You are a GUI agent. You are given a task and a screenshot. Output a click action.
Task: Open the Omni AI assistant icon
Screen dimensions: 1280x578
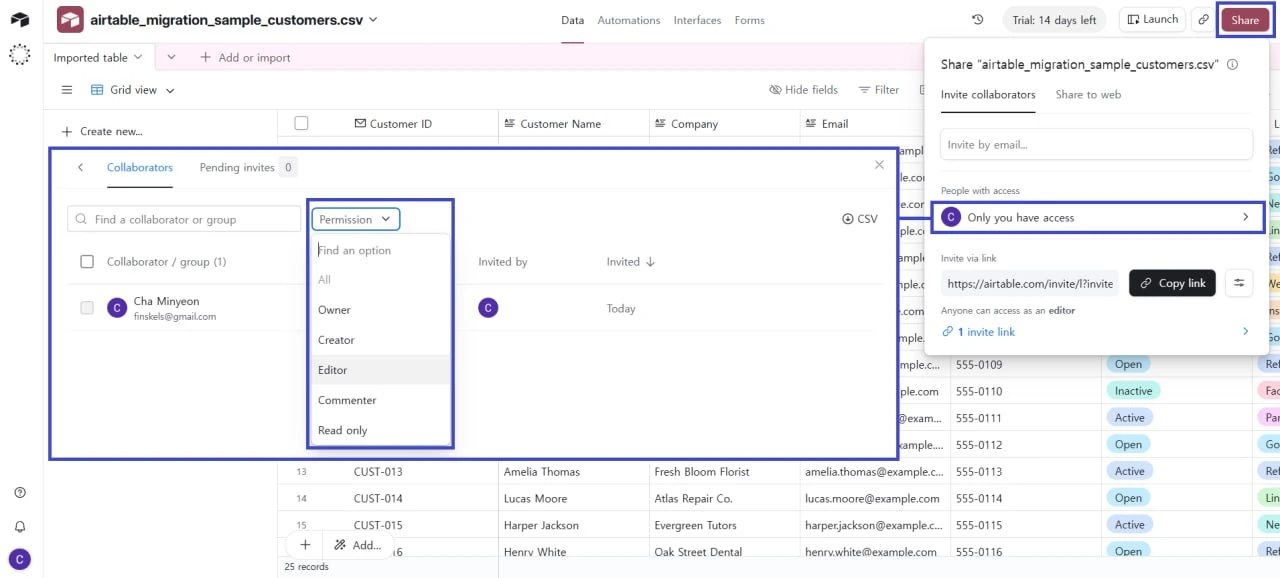click(x=20, y=55)
